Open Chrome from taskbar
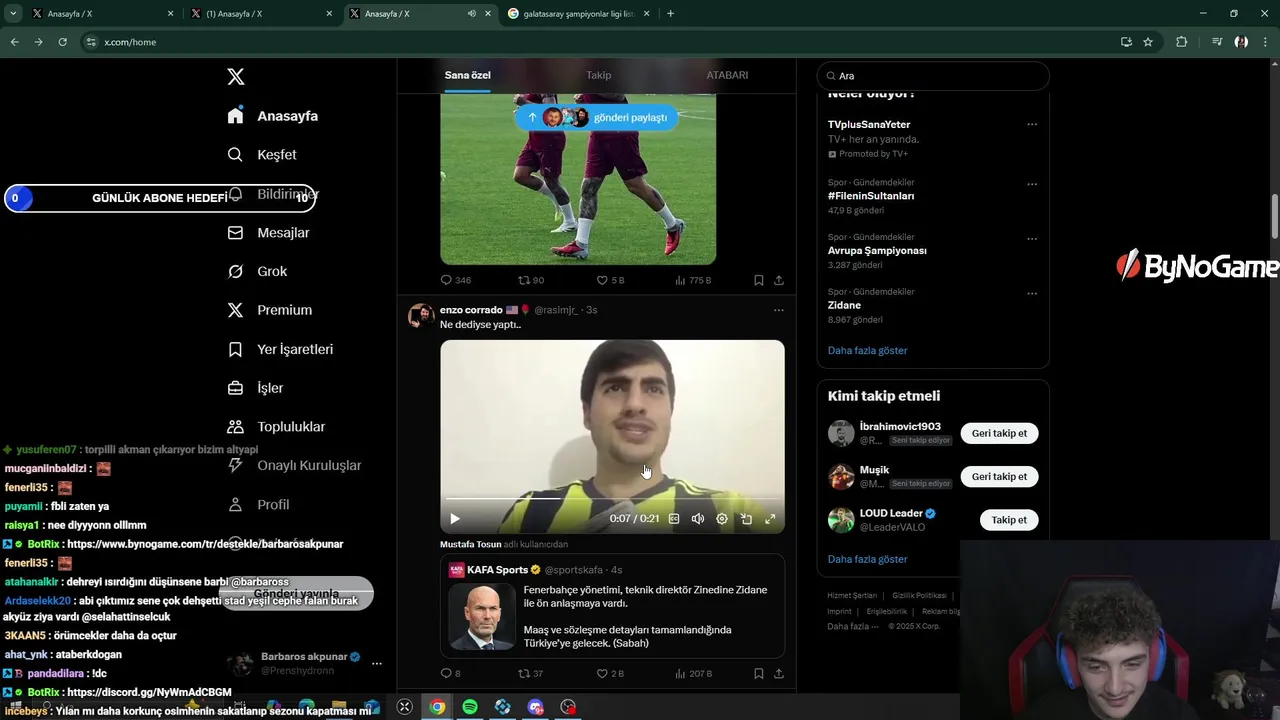This screenshot has width=1280, height=720. (x=437, y=707)
